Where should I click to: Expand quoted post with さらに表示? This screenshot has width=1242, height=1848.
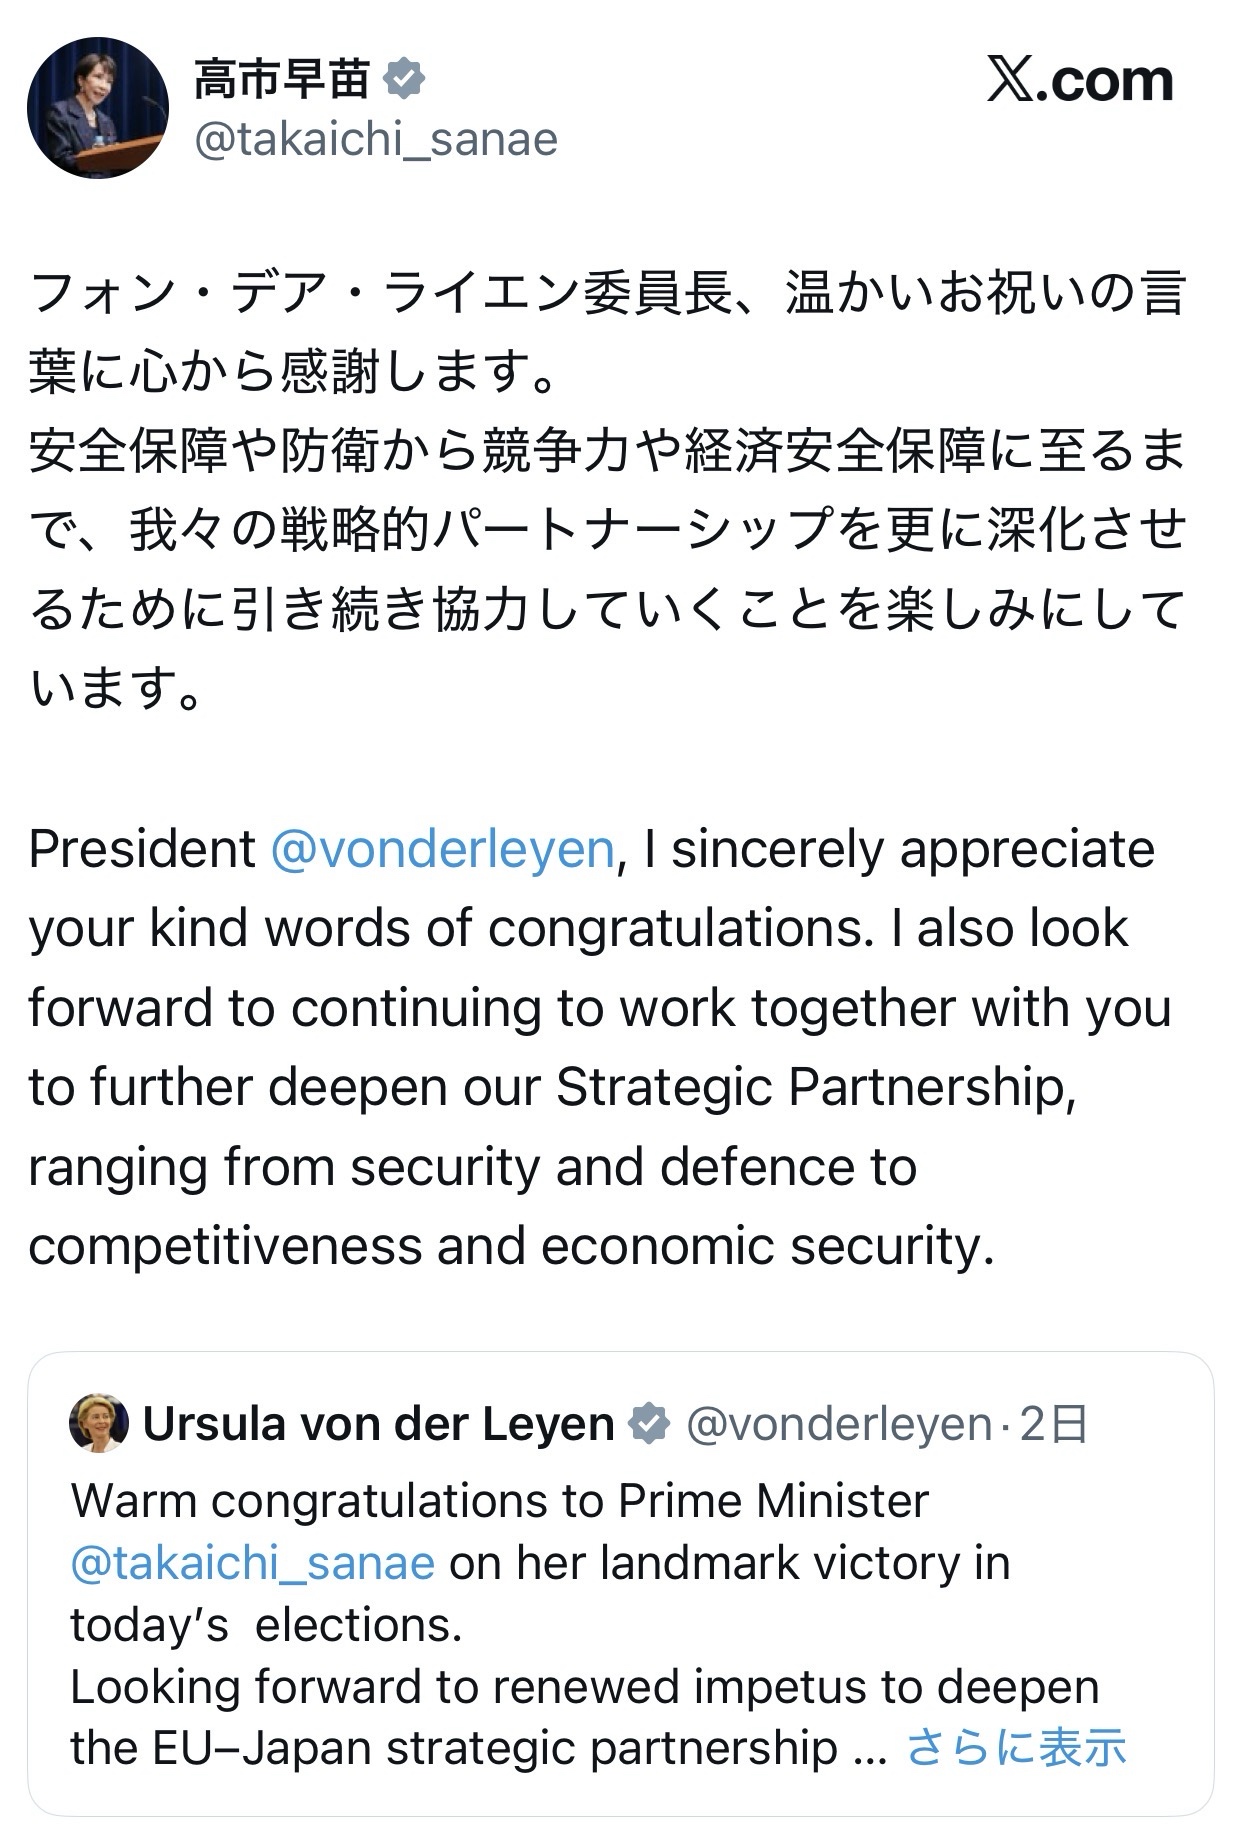tap(1016, 1747)
